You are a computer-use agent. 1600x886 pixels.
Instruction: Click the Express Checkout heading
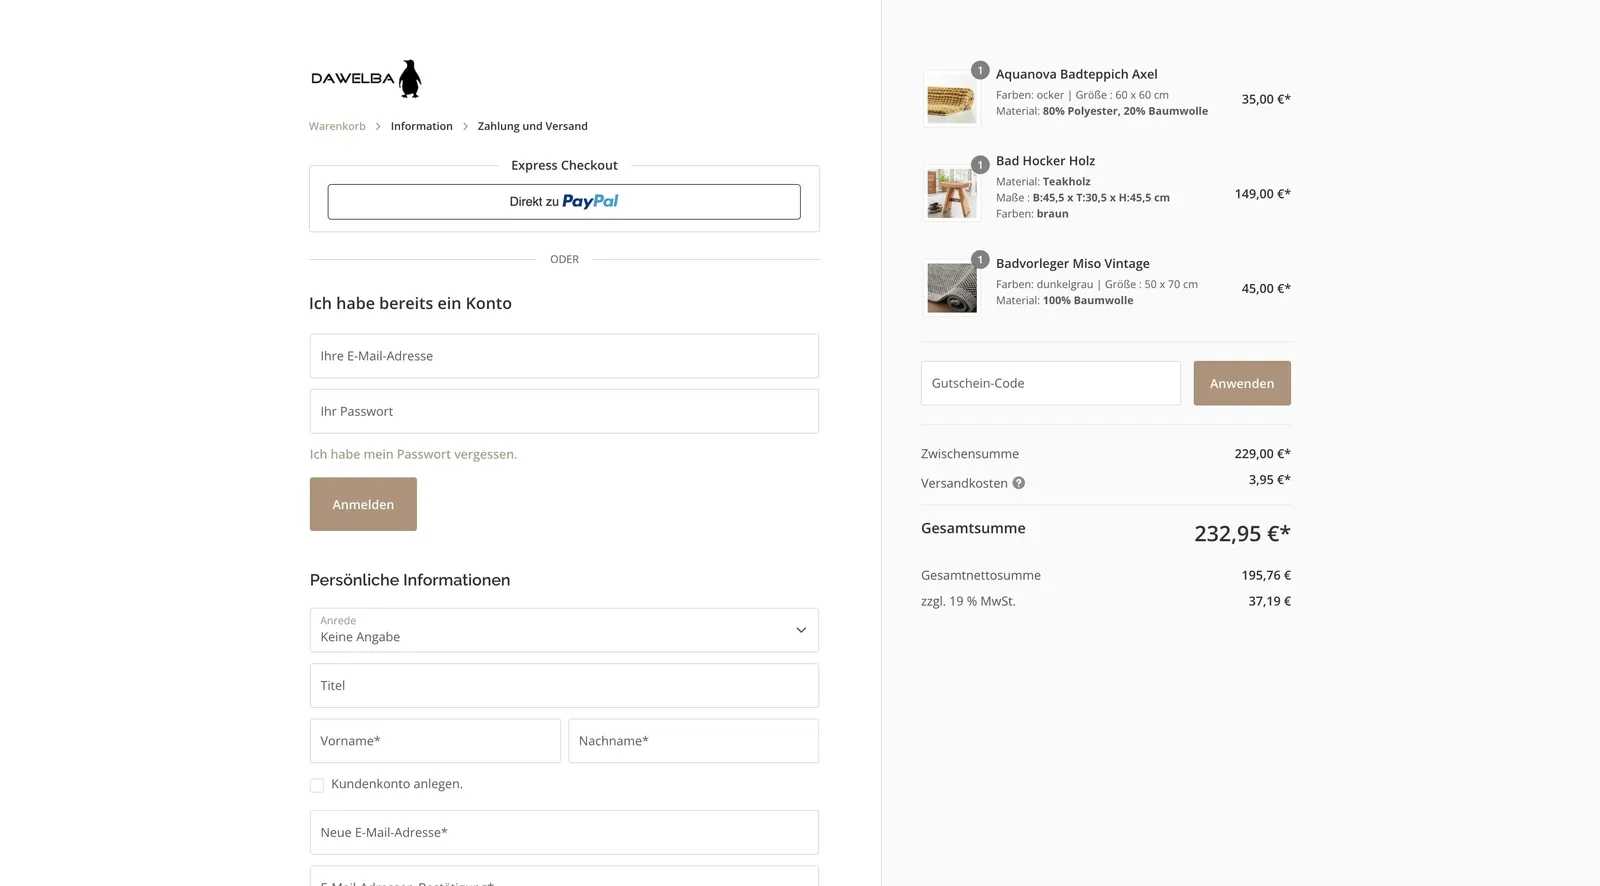[564, 165]
